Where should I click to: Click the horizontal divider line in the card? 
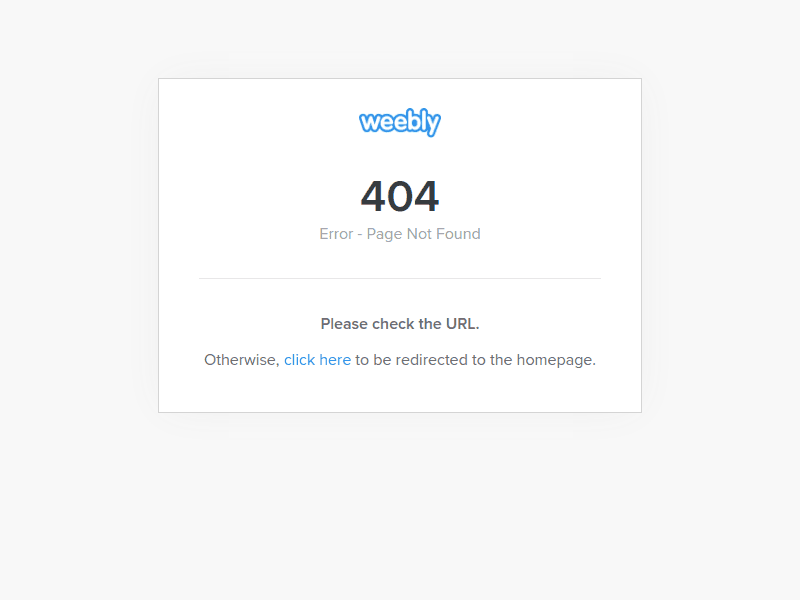(x=399, y=279)
